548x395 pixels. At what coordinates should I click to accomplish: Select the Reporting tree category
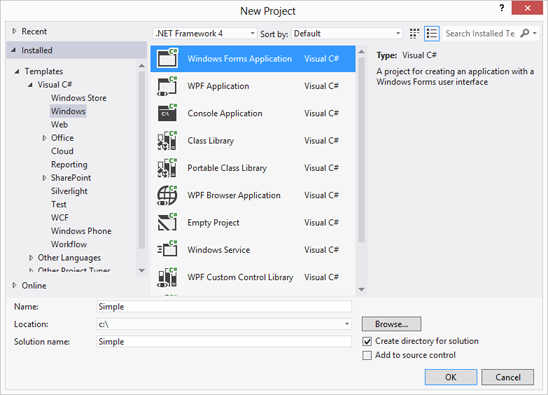[x=69, y=164]
